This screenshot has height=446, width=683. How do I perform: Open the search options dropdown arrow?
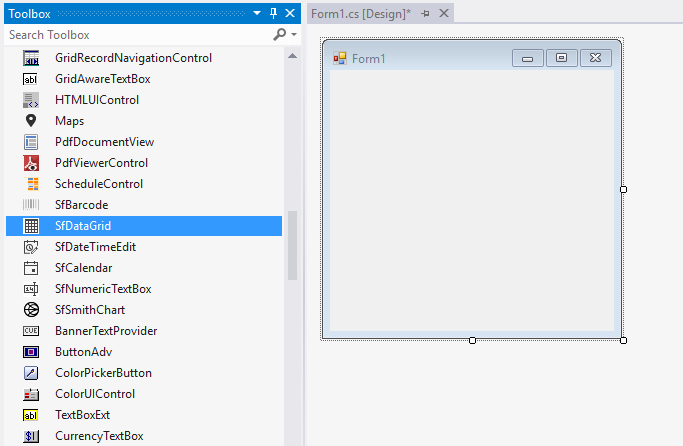[x=294, y=34]
